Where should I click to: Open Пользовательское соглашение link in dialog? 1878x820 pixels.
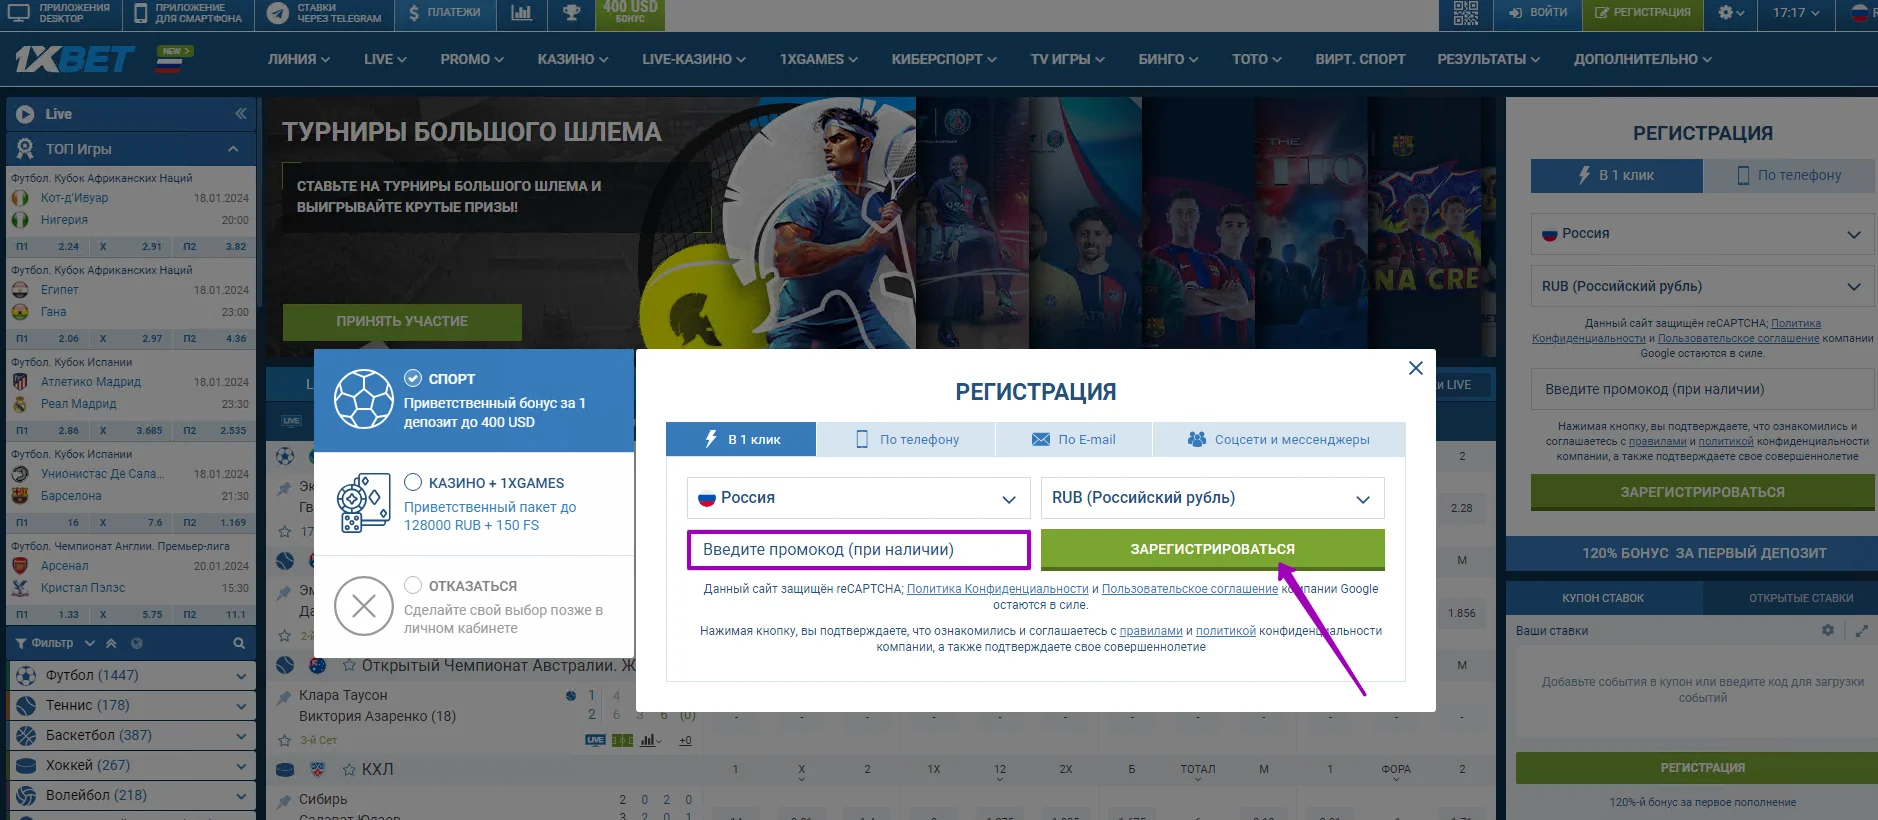(1189, 589)
